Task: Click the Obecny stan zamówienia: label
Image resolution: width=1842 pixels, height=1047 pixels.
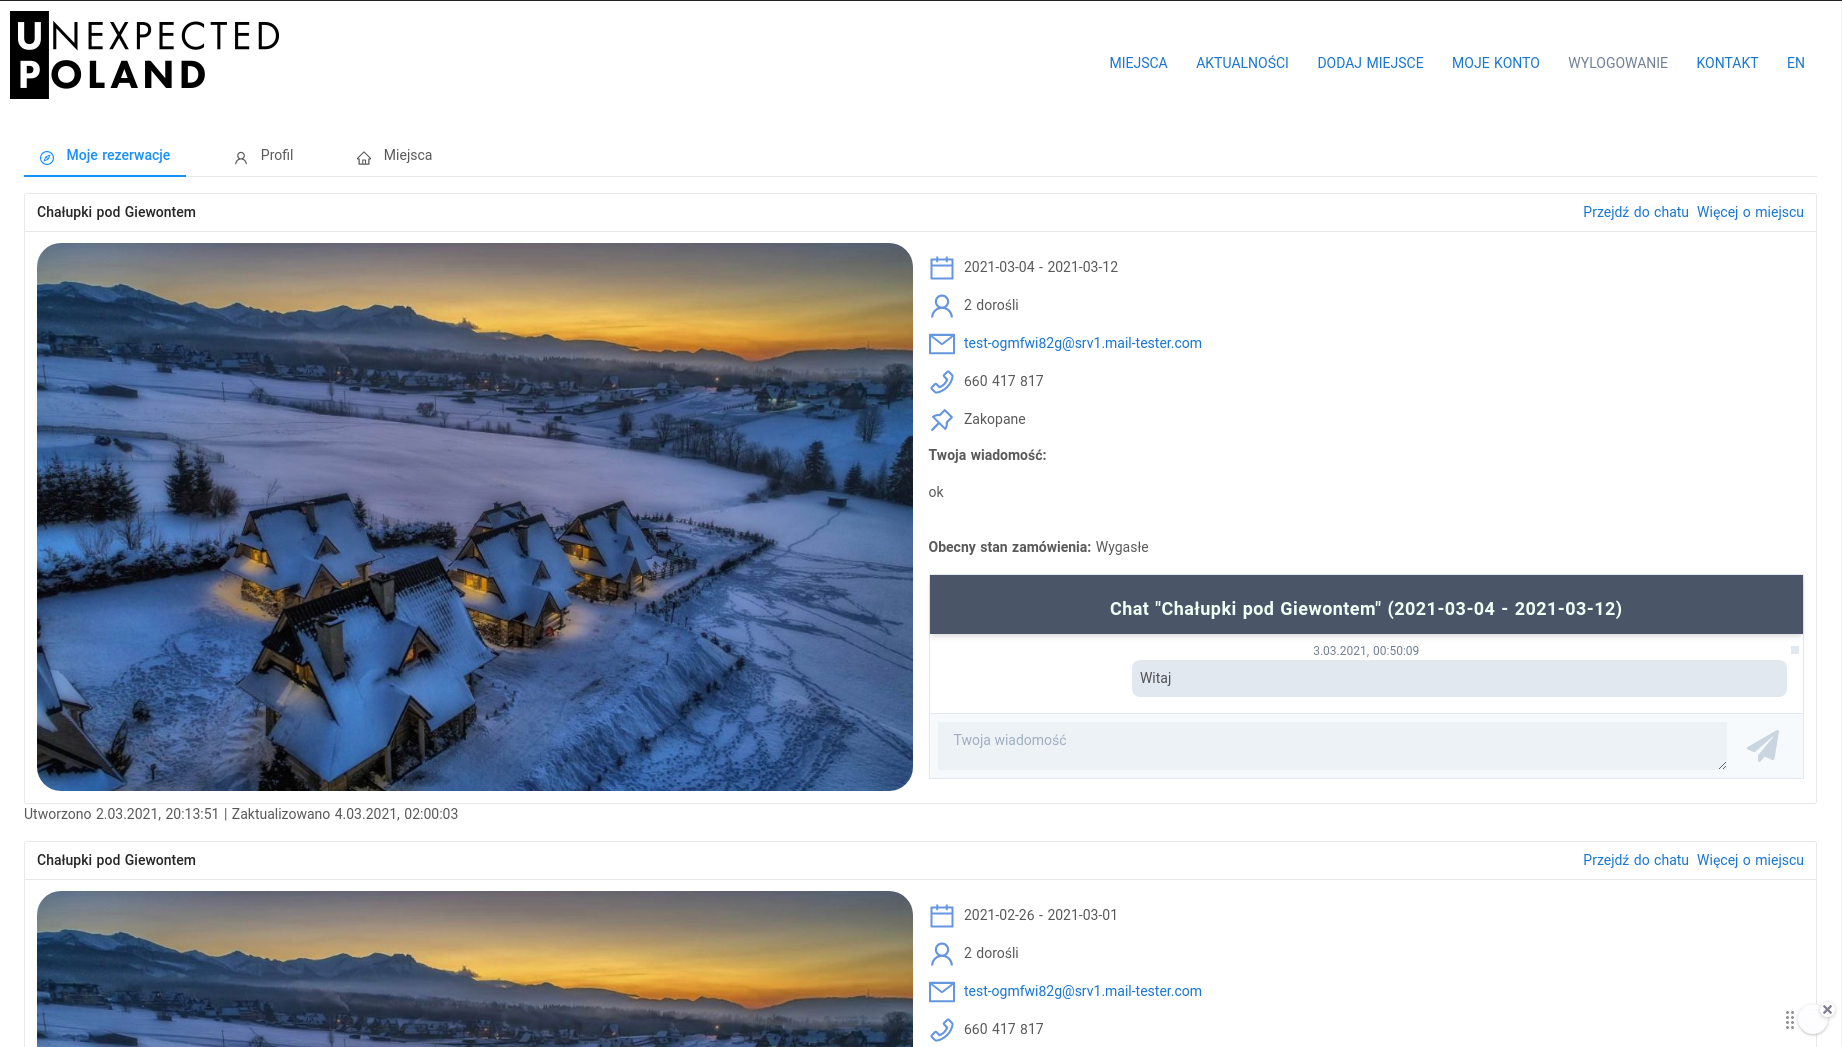Action: [1010, 547]
